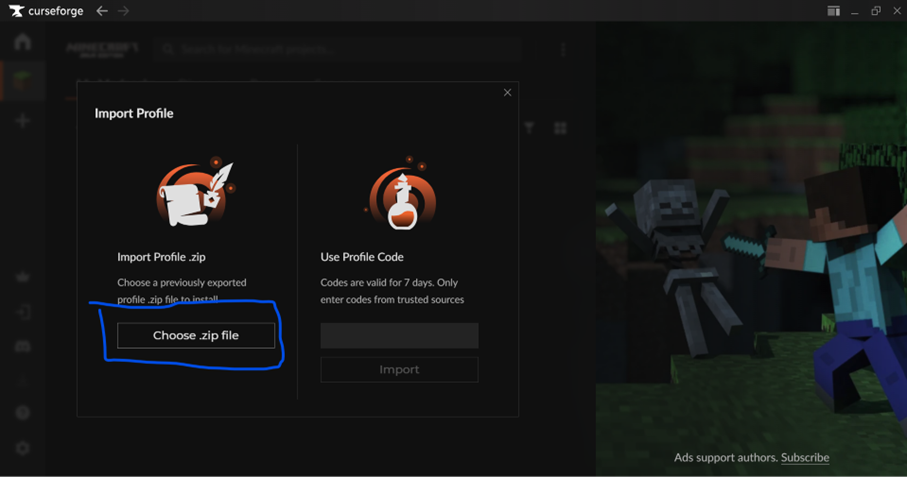Open the premium crown sidebar icon

pos(23,277)
